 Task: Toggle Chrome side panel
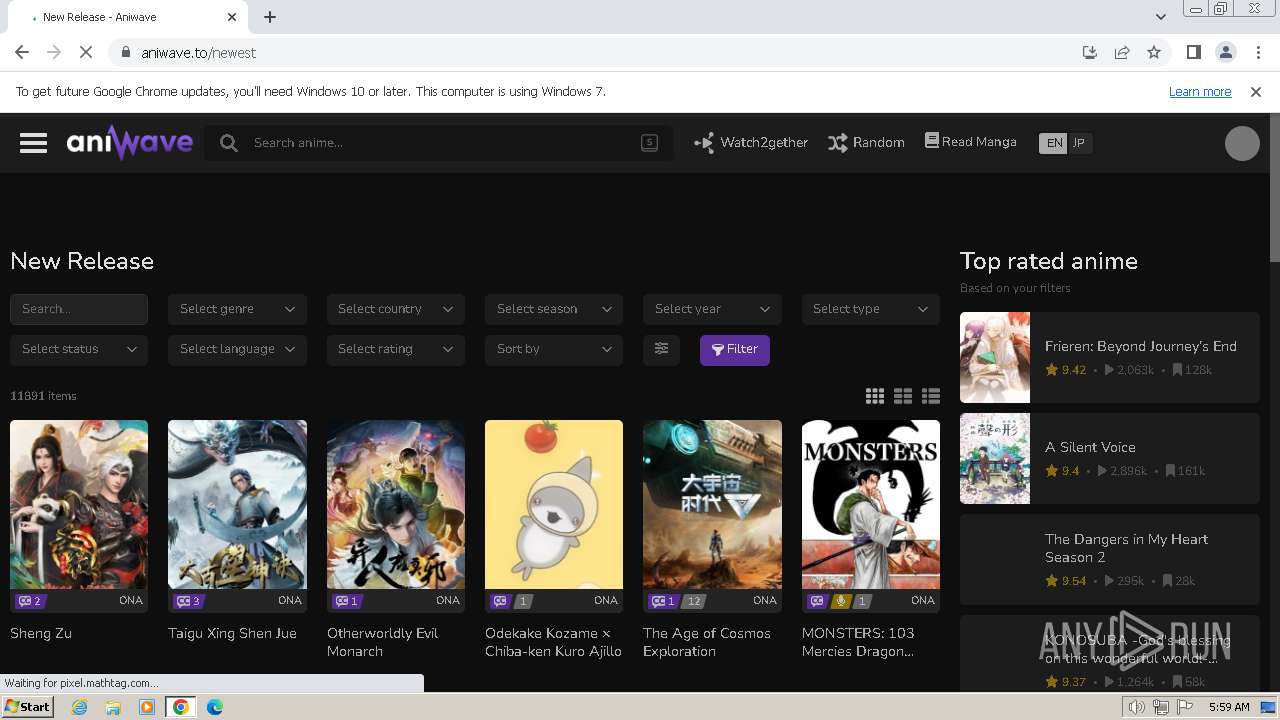(x=1194, y=53)
